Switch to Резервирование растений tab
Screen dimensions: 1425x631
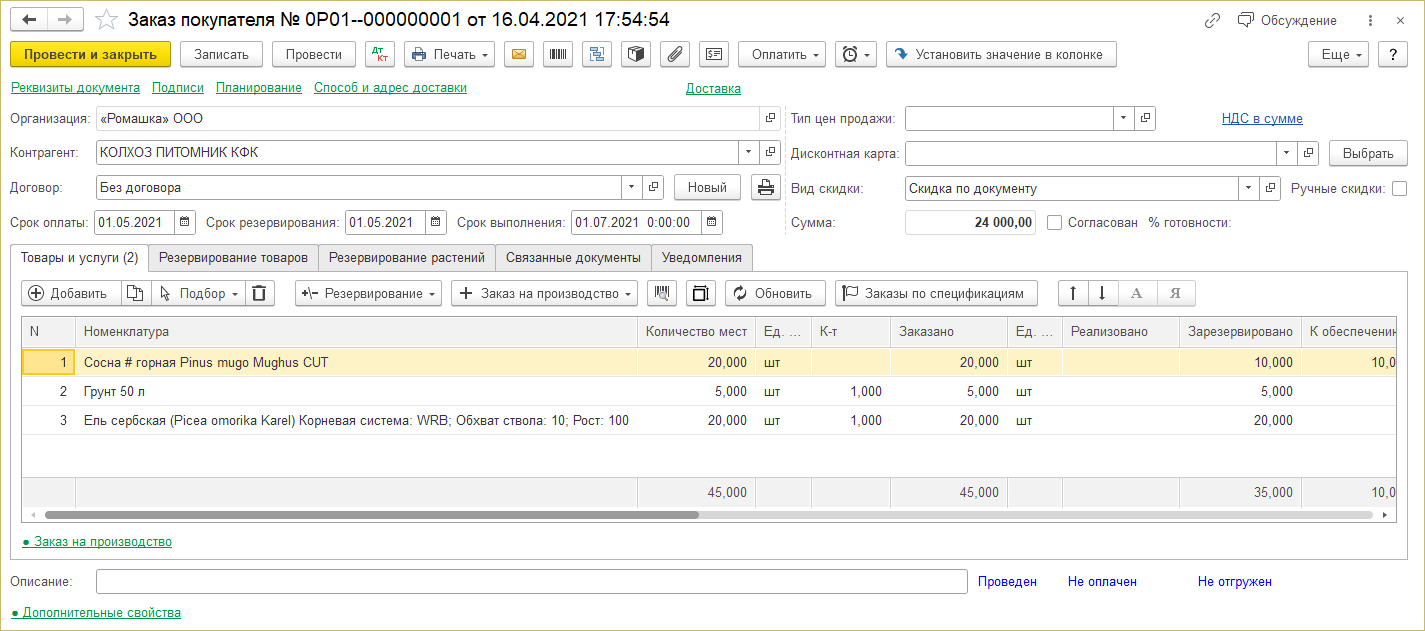pyautogui.click(x=407, y=257)
